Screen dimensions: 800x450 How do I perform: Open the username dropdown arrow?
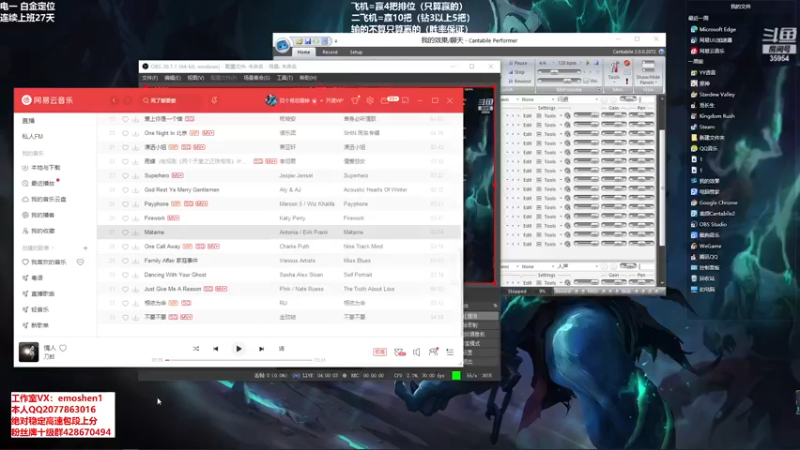click(x=321, y=101)
